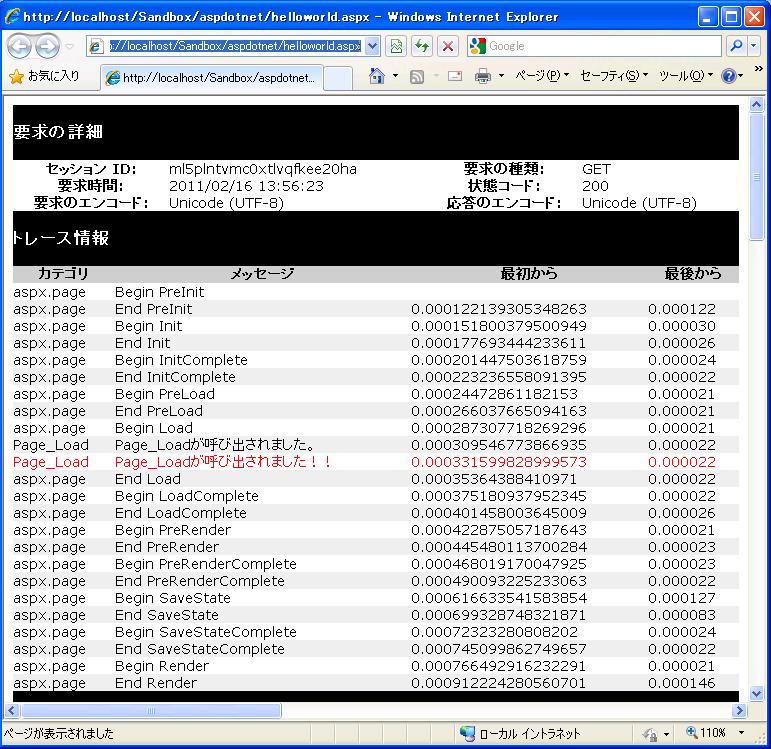The image size is (771, 749).
Task: Click vertical scrollbar down arrow
Action: (756, 693)
